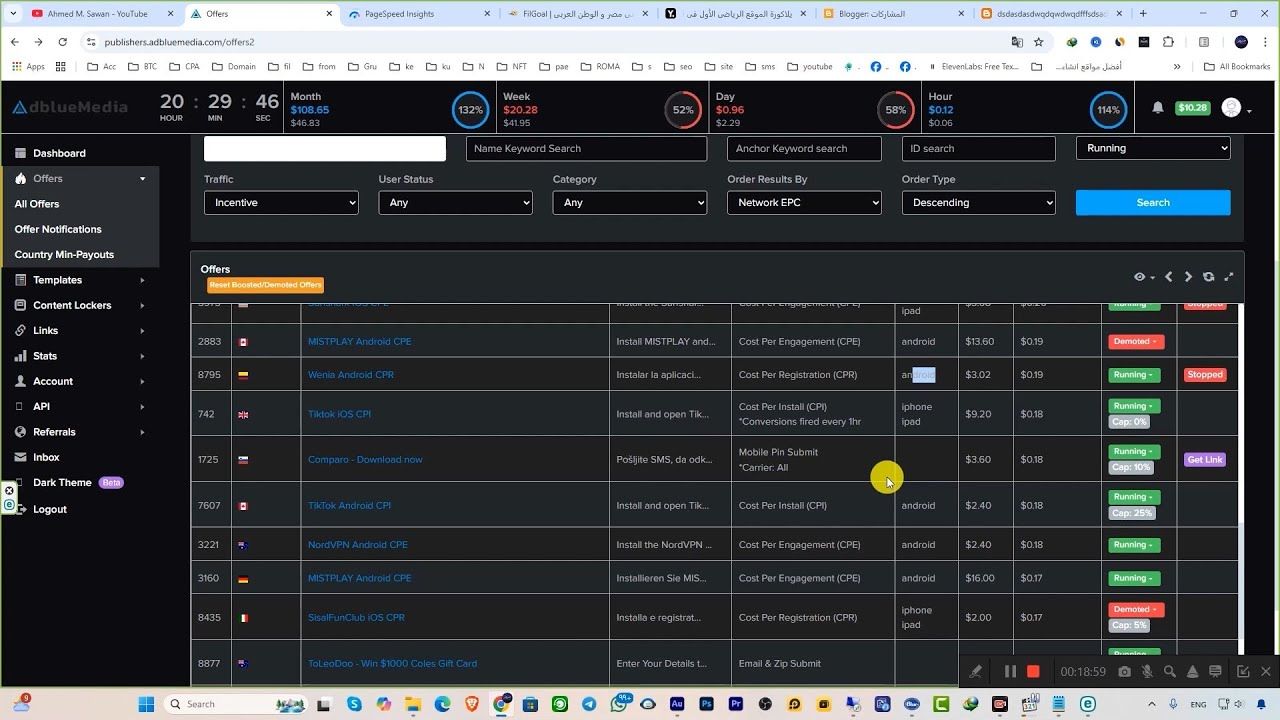Focus the Name Keyword Search field
1280x720 pixels.
(587, 148)
